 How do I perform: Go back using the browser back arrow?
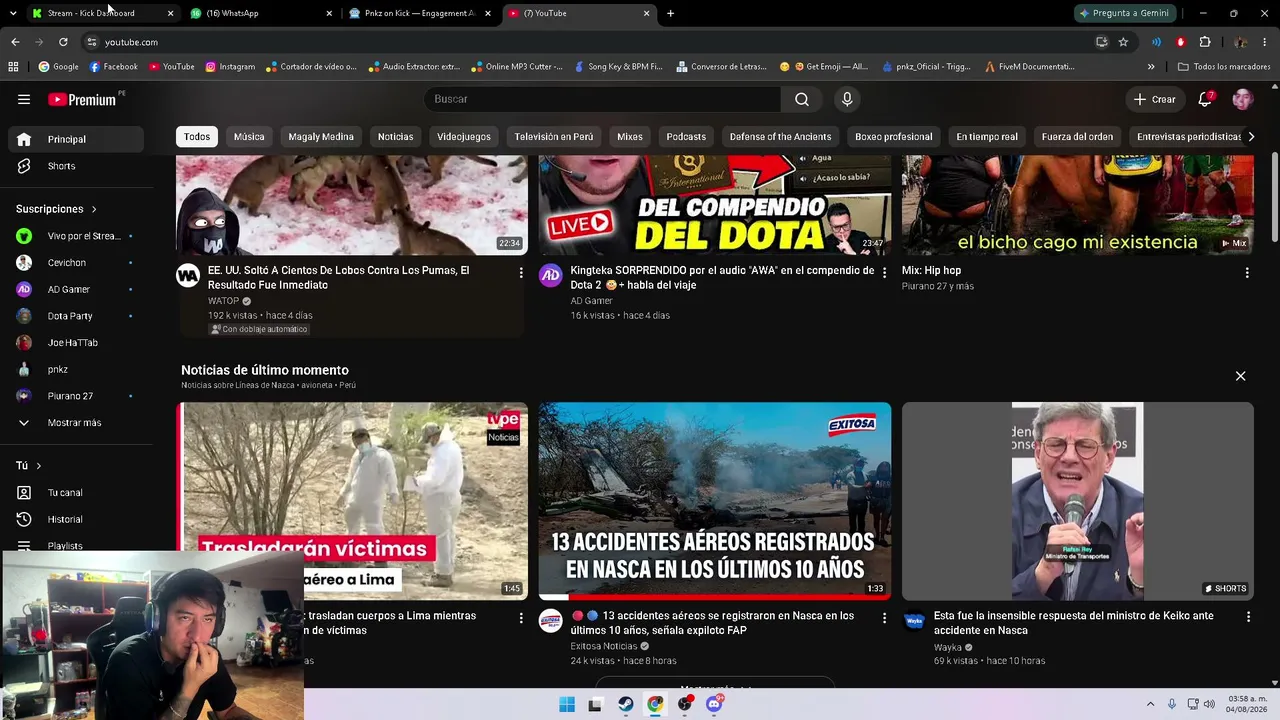[15, 42]
